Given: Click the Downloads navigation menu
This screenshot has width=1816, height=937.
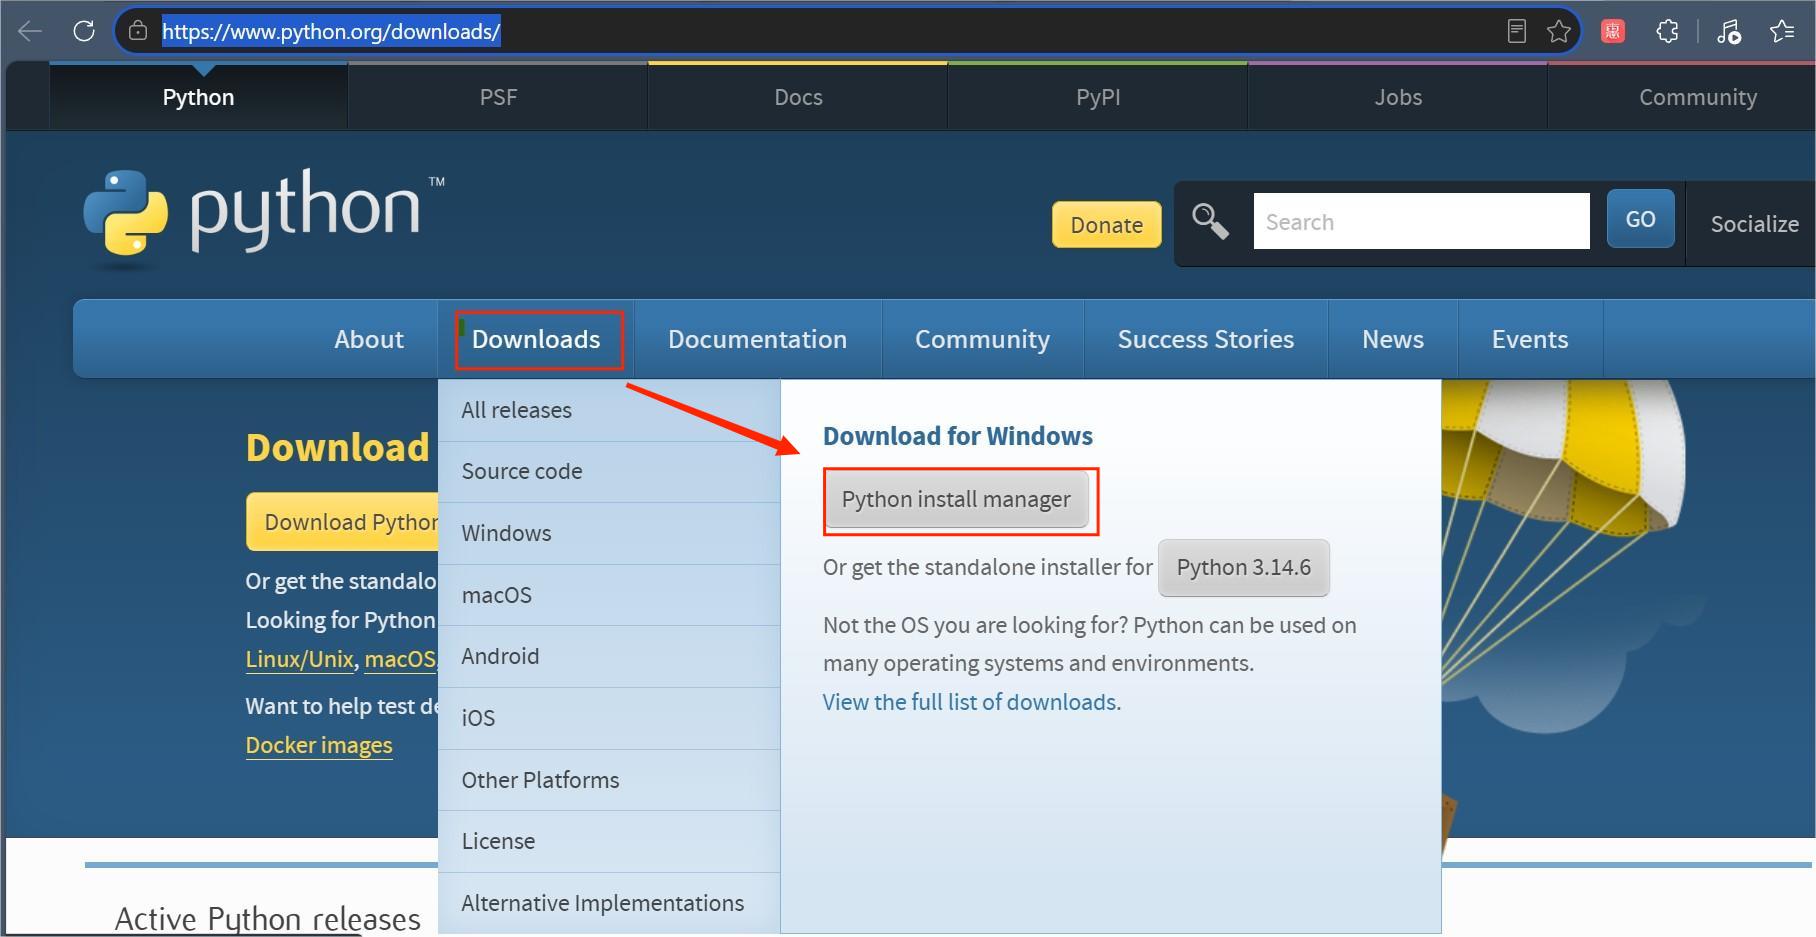Looking at the screenshot, I should click(536, 339).
